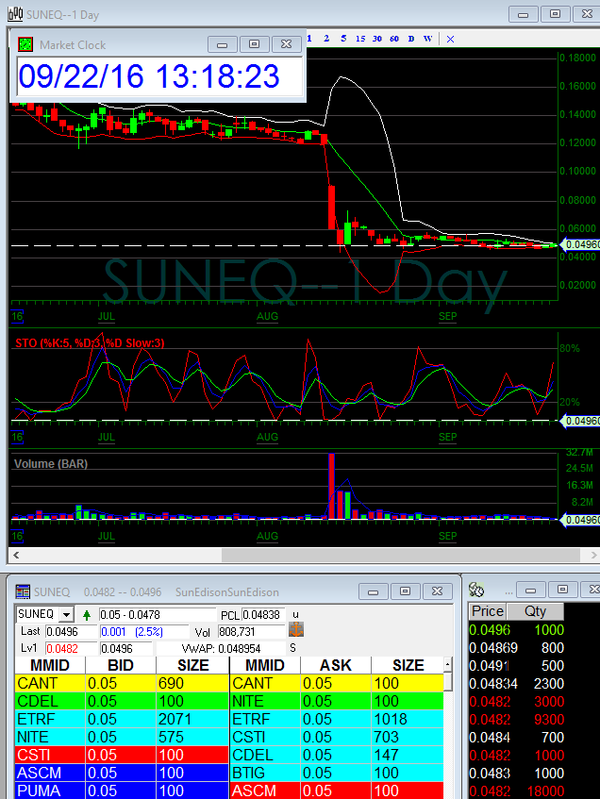Click the chart scrollbar right arrow
600x799 pixels.
coord(593,555)
